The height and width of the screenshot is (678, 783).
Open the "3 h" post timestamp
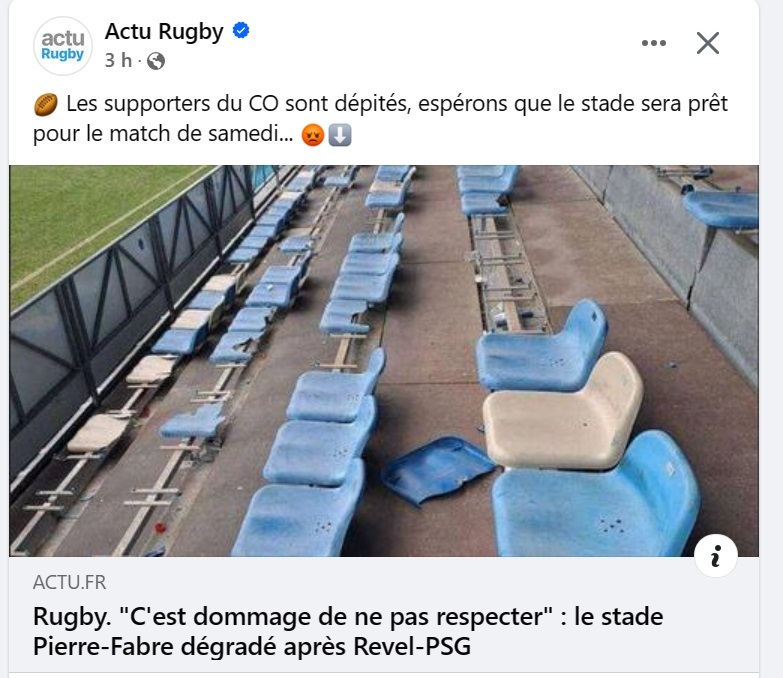click(x=118, y=61)
